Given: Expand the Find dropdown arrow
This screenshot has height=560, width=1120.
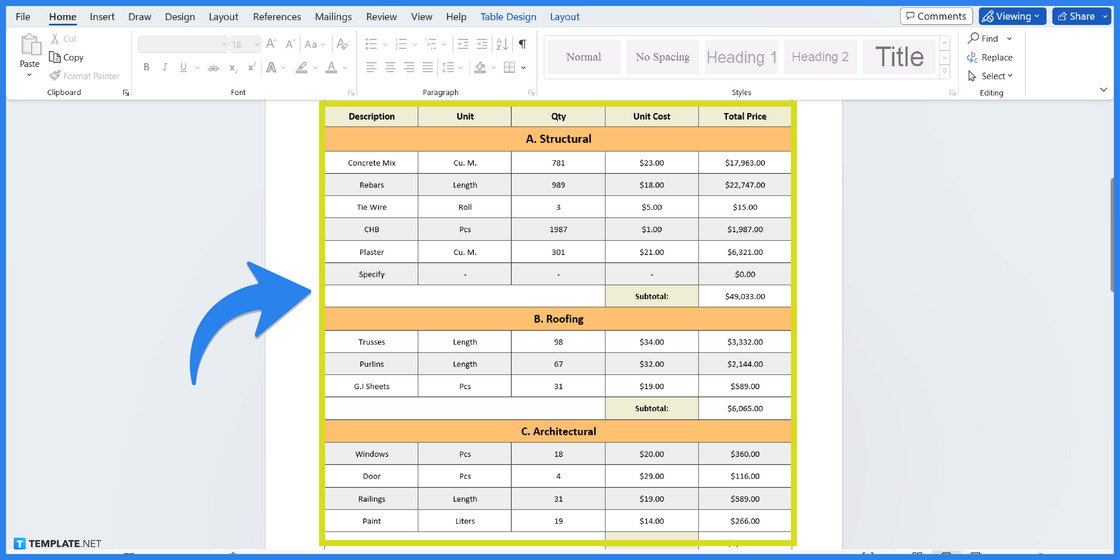Looking at the screenshot, I should click(1009, 39).
